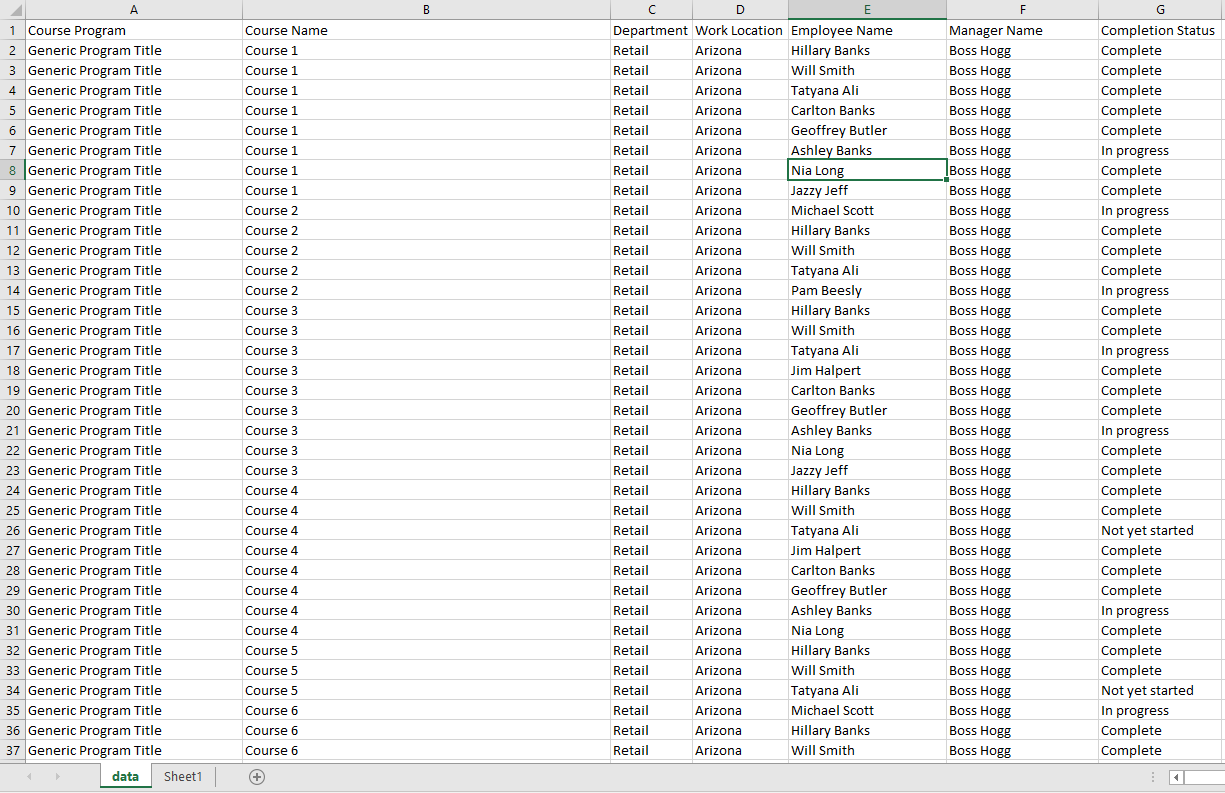The width and height of the screenshot is (1225, 793).
Task: Select Course 3 cell in row 15
Action: (x=426, y=310)
